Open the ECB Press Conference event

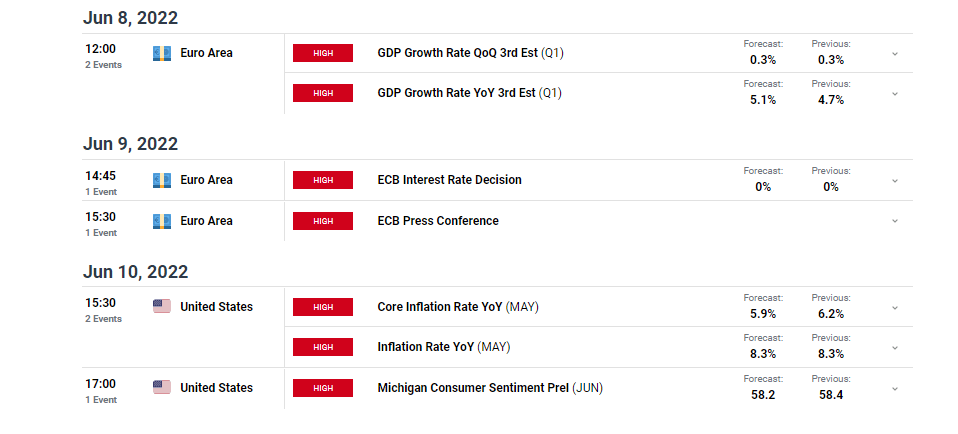pos(438,221)
